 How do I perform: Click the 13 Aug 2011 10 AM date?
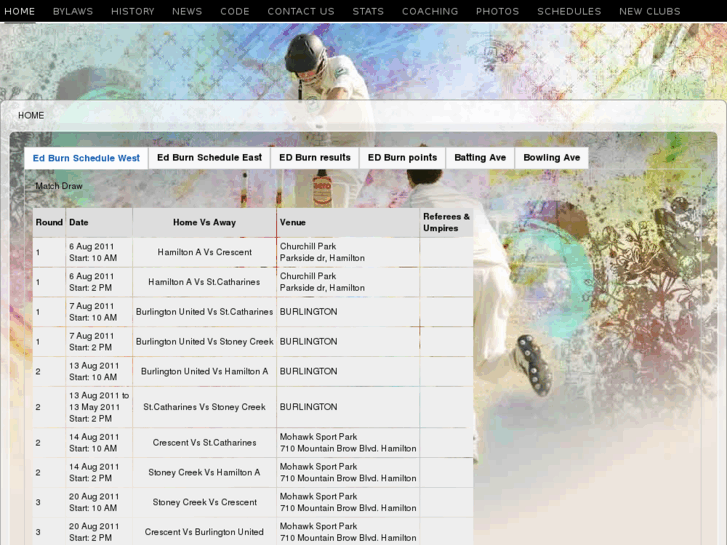pyautogui.click(x=94, y=371)
